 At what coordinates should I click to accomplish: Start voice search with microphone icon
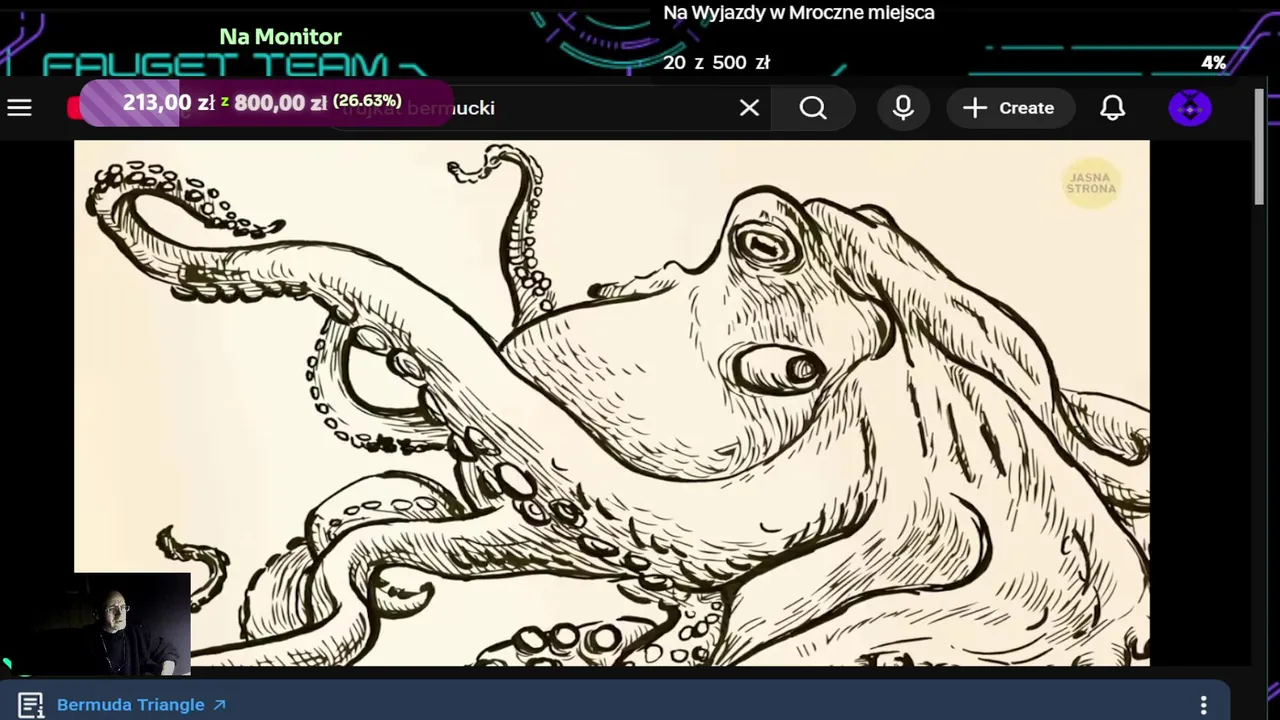click(x=903, y=108)
